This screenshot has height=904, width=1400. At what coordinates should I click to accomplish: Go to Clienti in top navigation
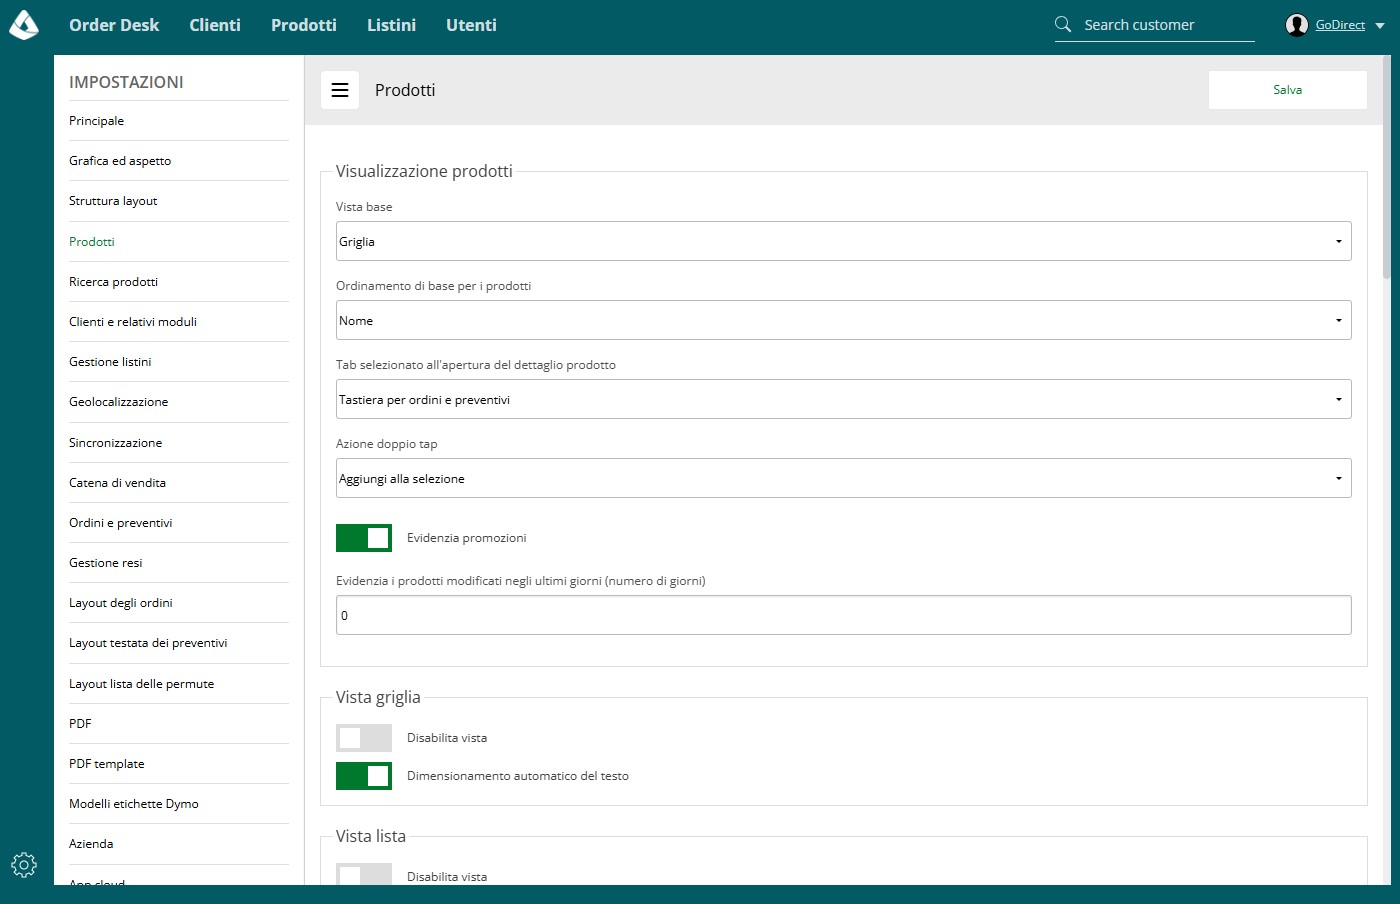[215, 25]
